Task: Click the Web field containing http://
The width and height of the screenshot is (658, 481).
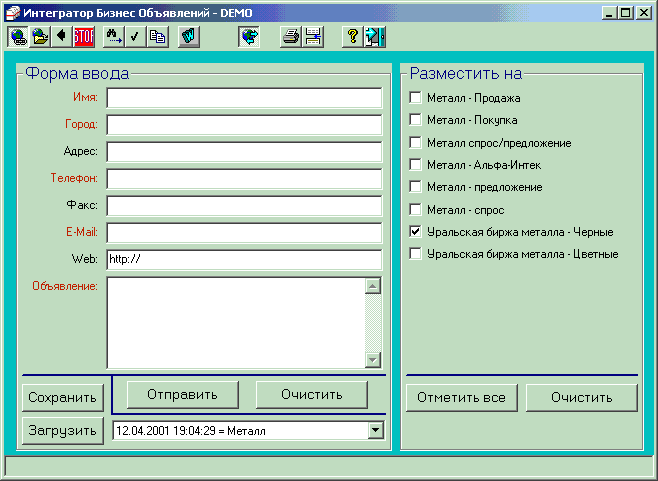Action: pos(244,259)
